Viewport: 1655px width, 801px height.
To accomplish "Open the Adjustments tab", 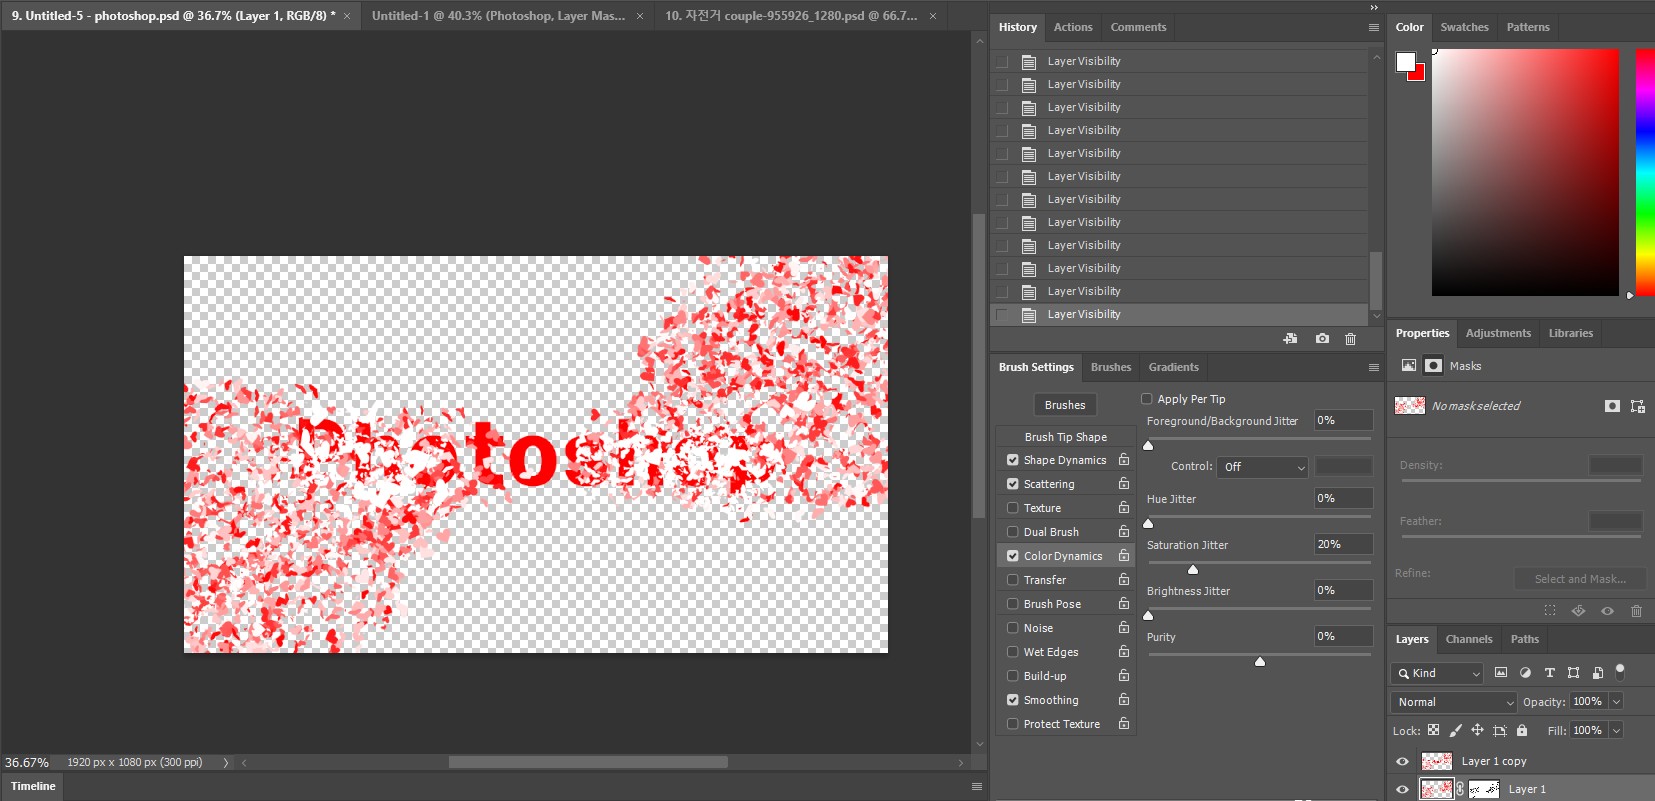I will point(1498,333).
